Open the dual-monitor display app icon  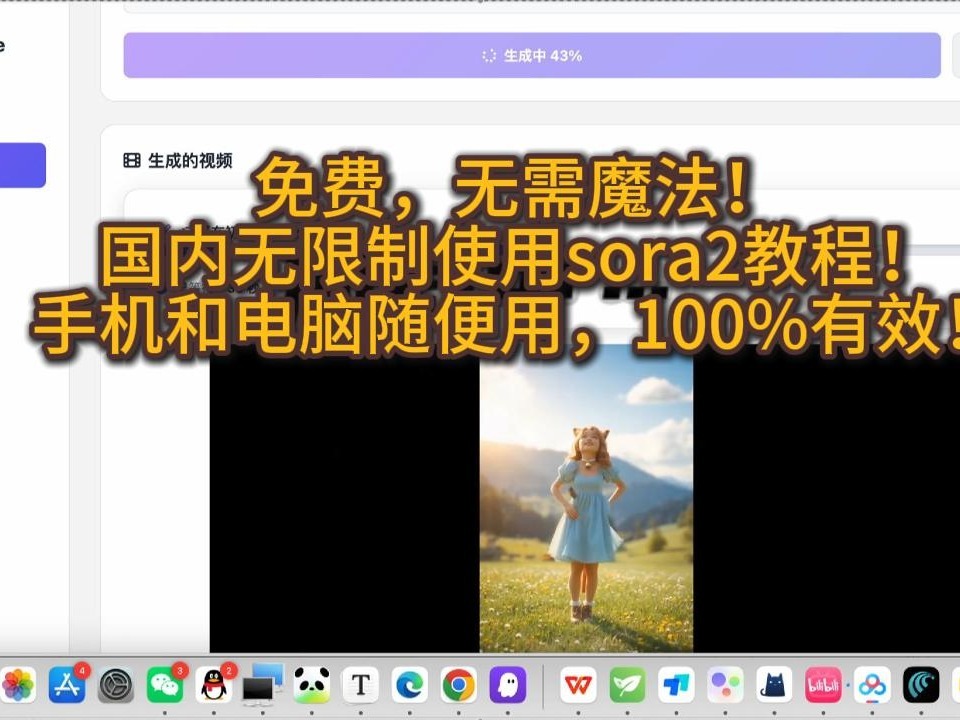[x=263, y=684]
